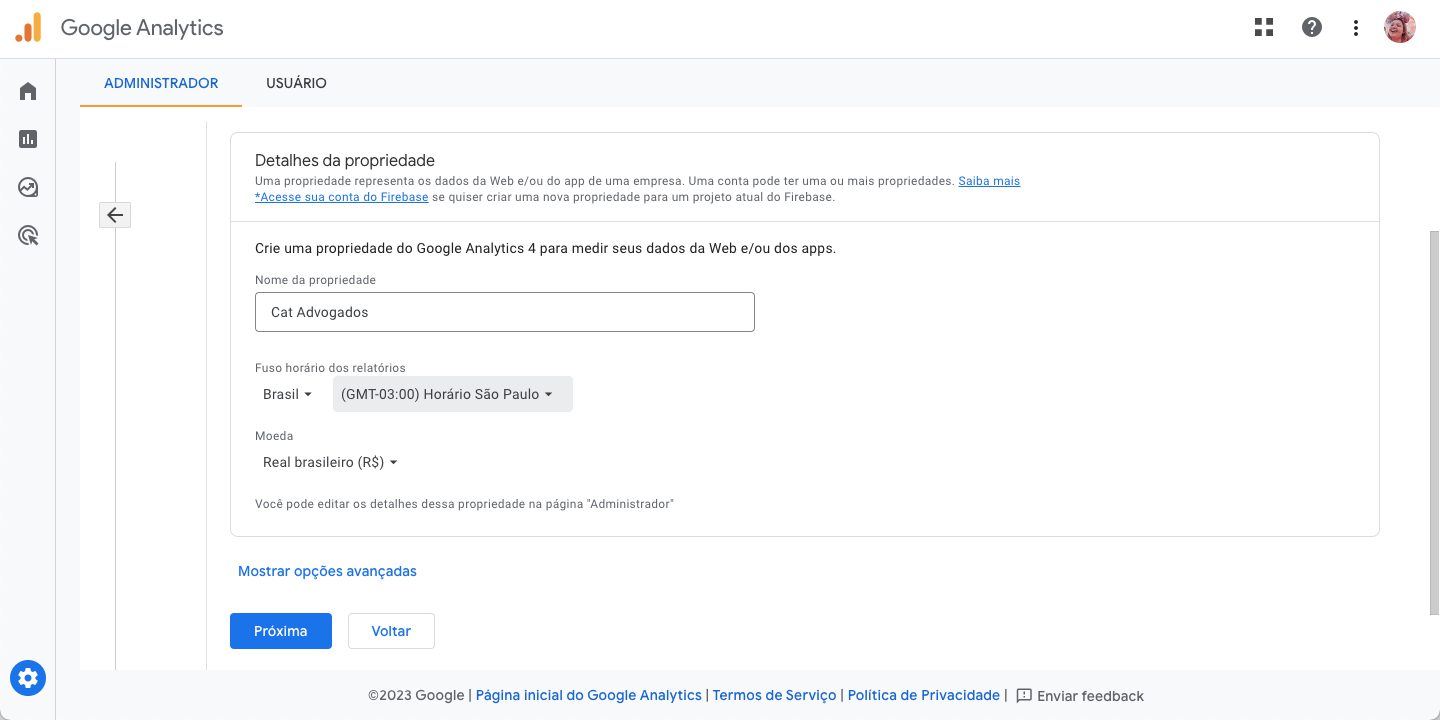Click the back arrow button

point(115,215)
